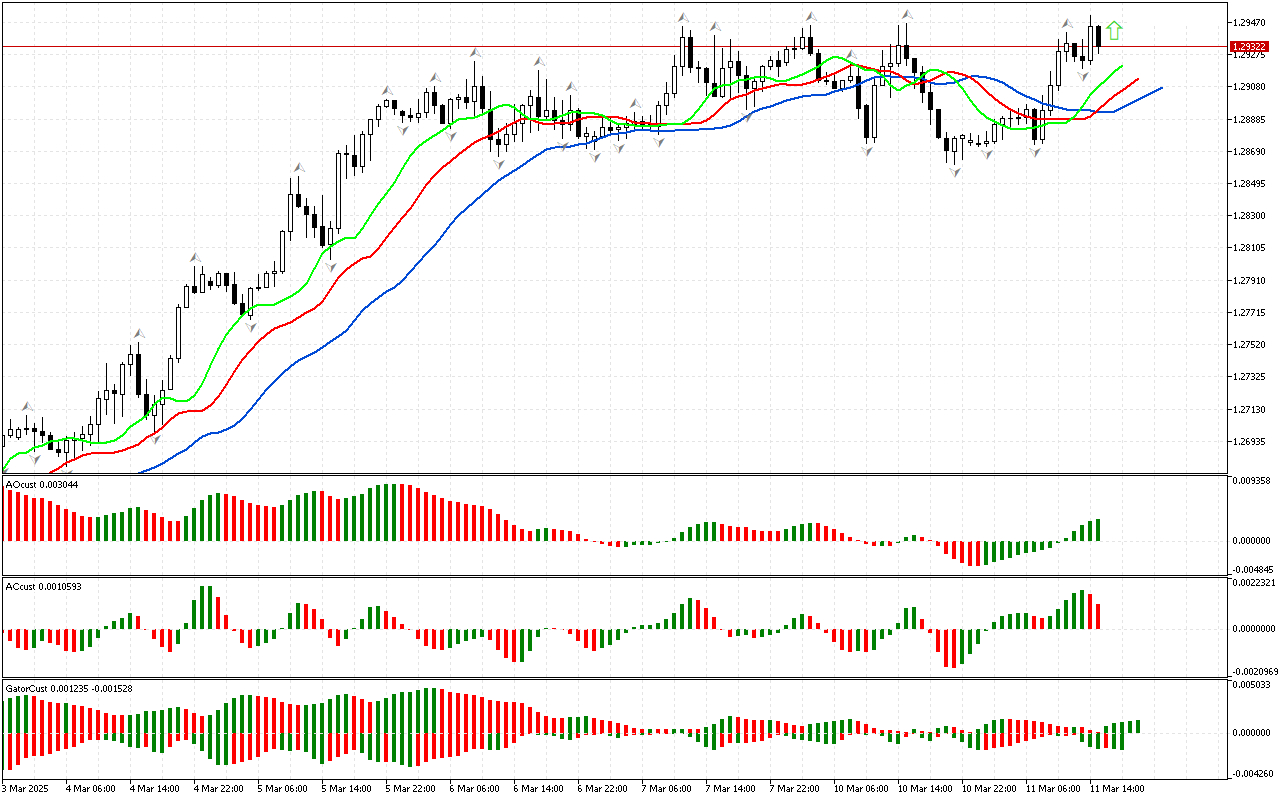Click the 5 Mar 06:00 time label
1280x800 pixels.
point(284,788)
